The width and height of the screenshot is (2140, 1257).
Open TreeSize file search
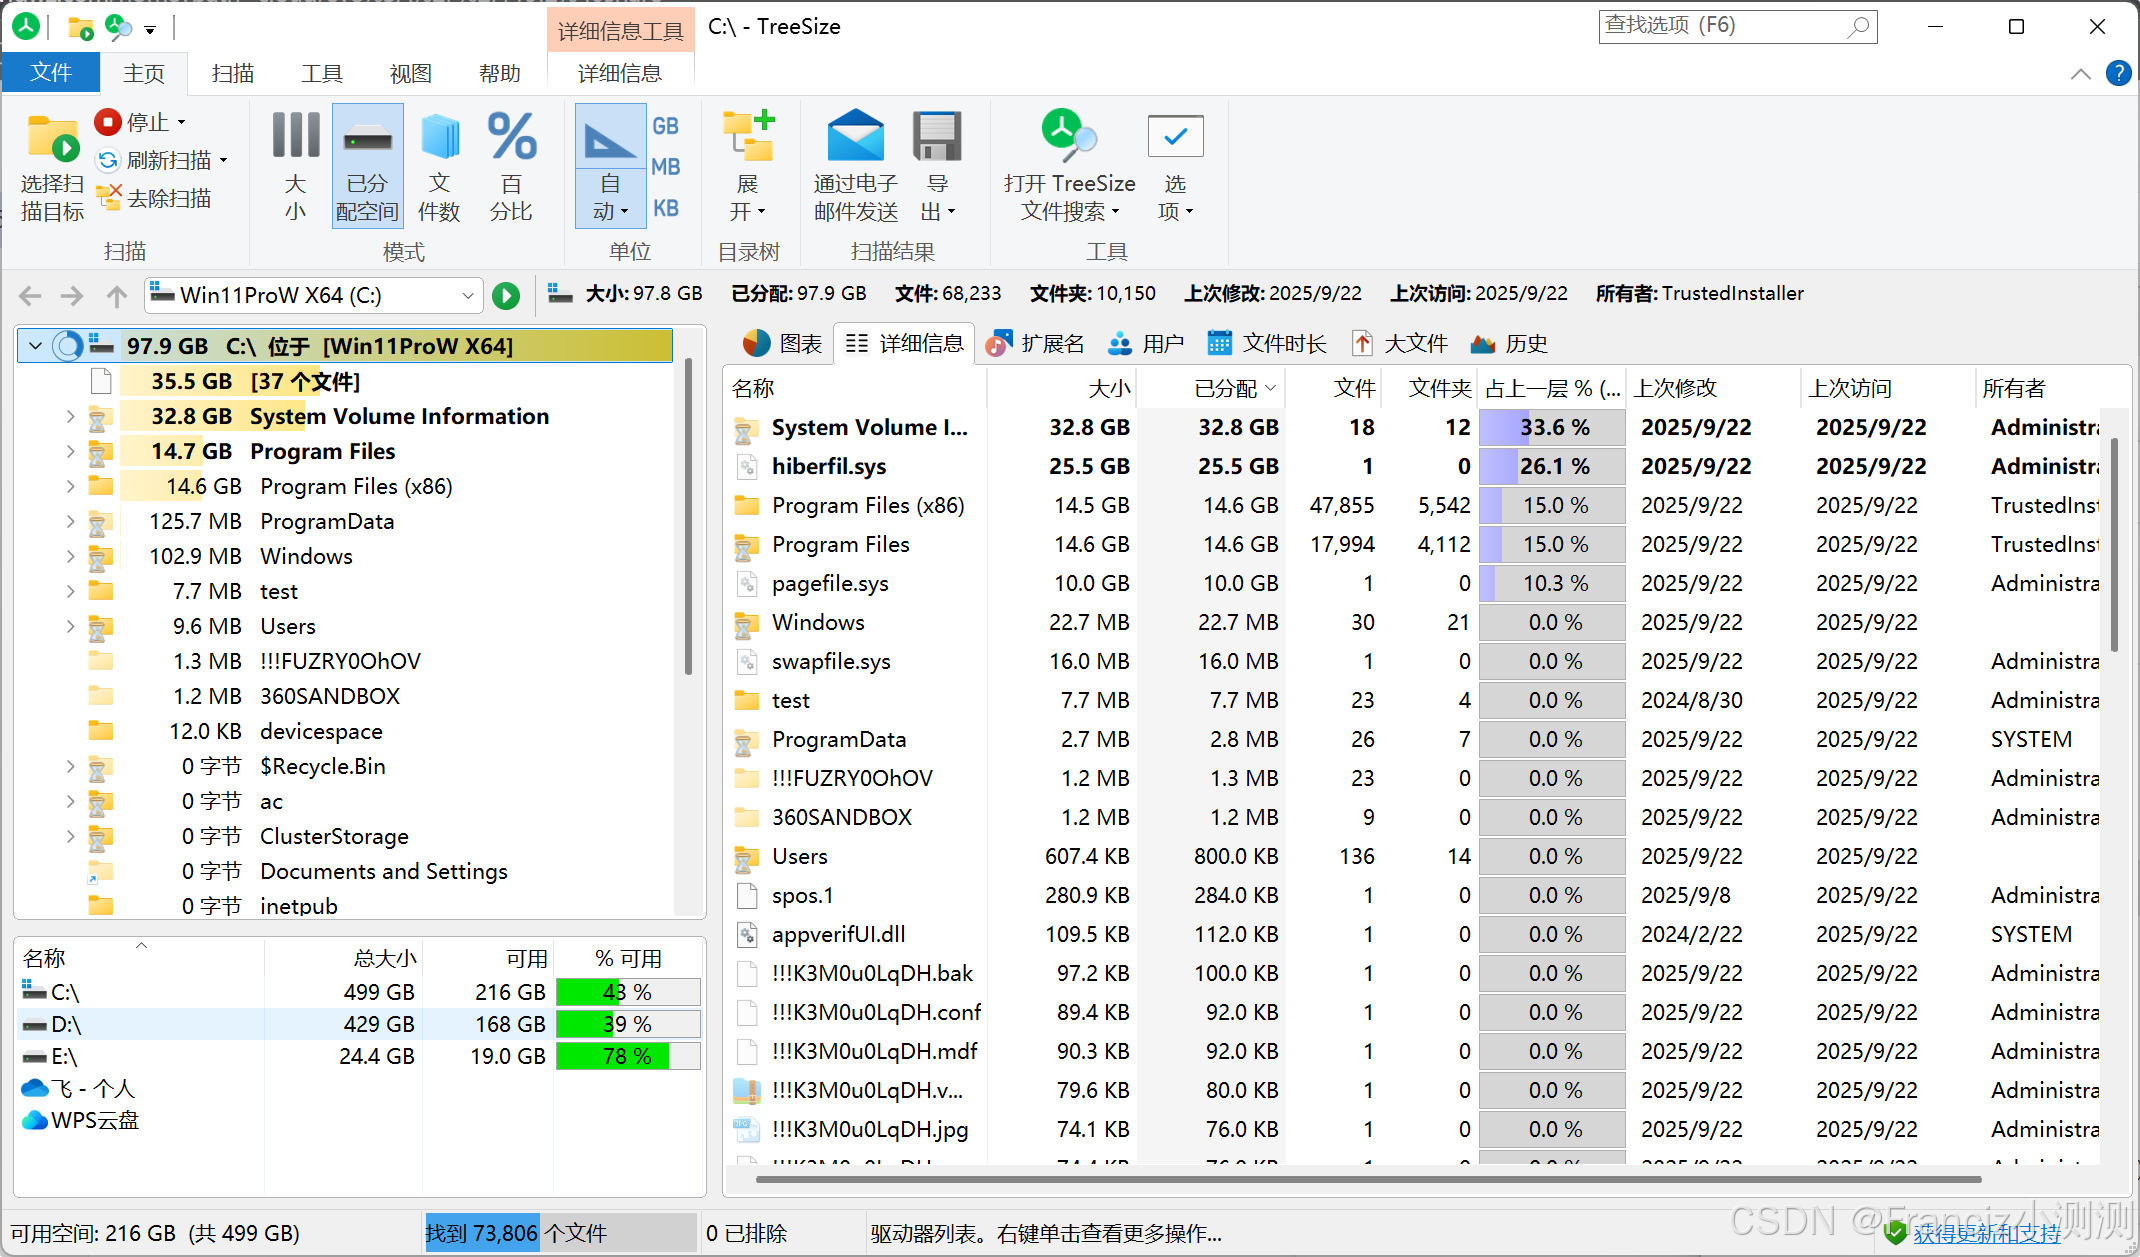(1069, 166)
